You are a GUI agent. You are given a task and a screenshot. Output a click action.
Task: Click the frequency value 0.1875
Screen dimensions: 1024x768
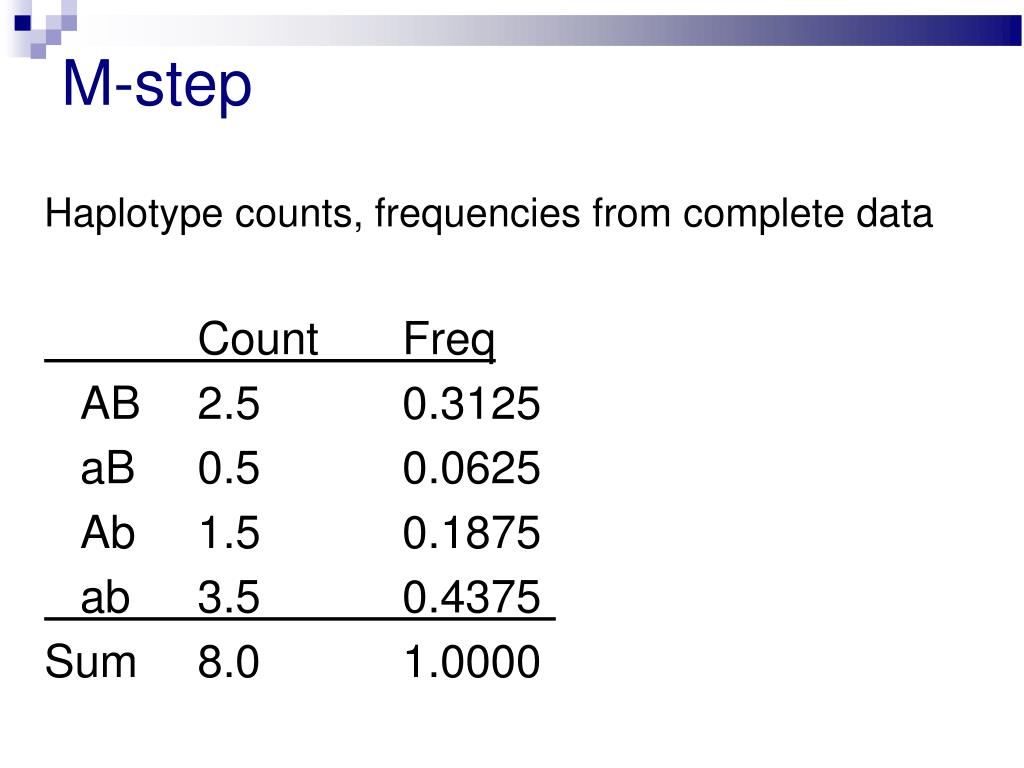472,533
